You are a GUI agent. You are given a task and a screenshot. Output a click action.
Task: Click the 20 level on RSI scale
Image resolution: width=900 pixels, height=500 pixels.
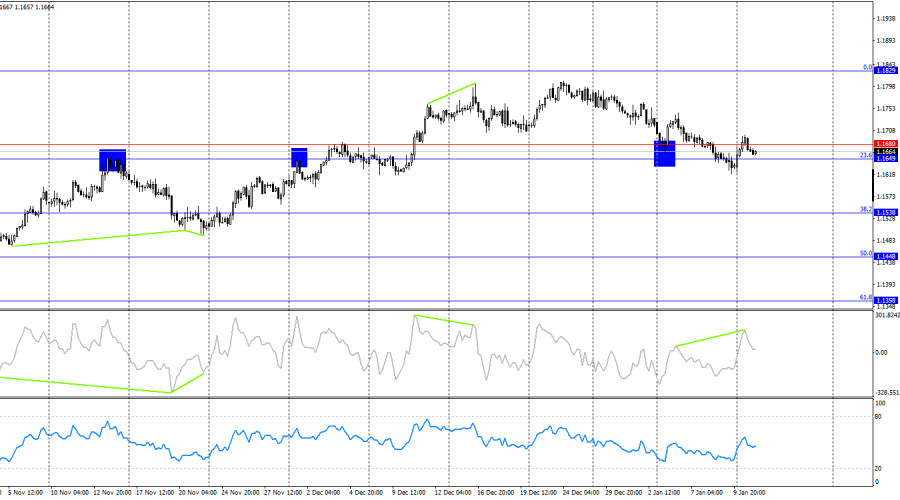pos(878,469)
